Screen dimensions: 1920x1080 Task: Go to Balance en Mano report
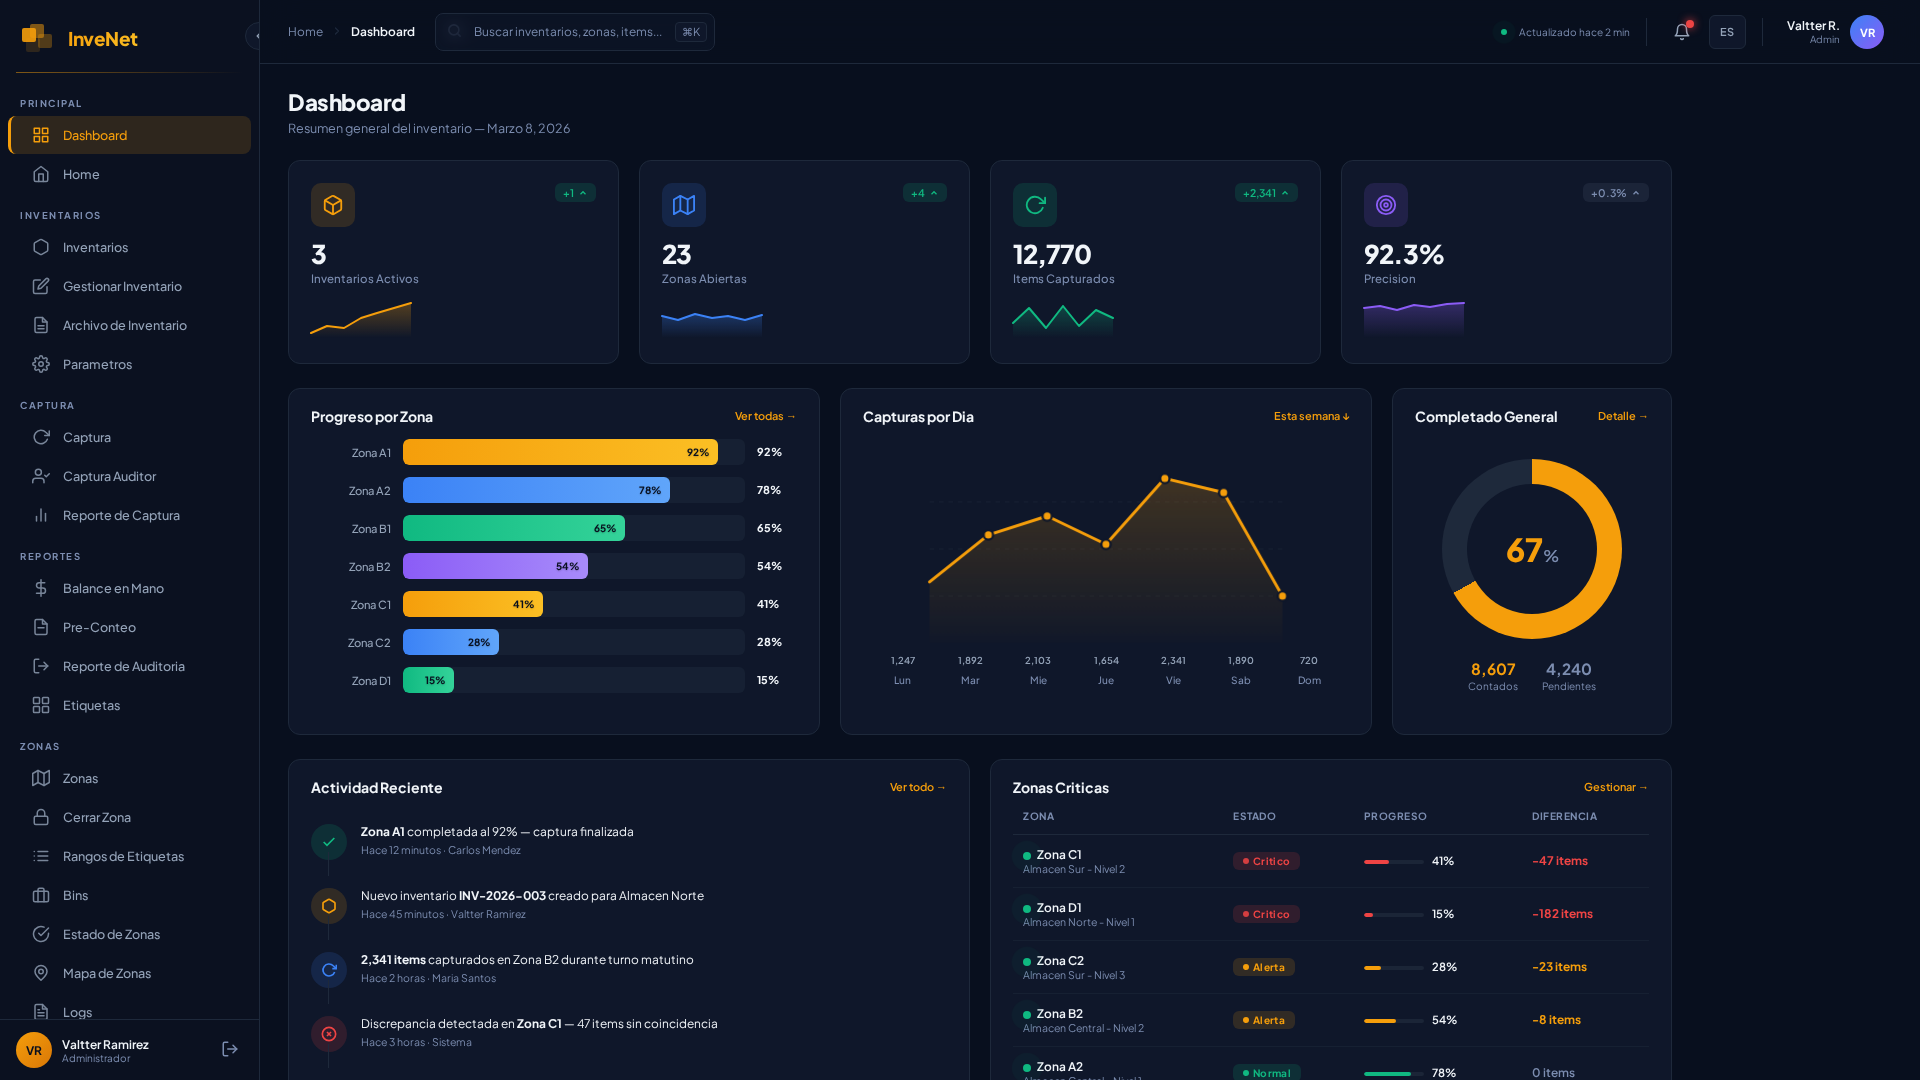(113, 588)
